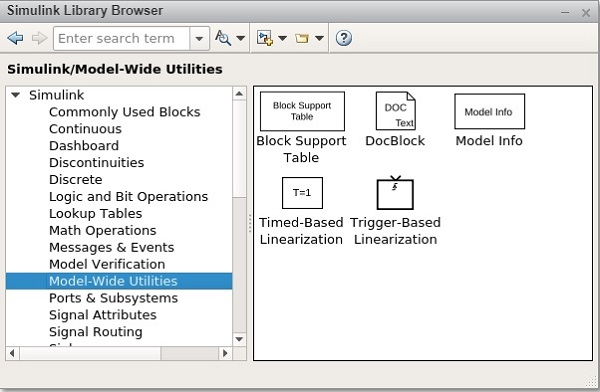This screenshot has height=392, width=600.
Task: Click the 'Model Info' label below the block
Action: [x=489, y=141]
